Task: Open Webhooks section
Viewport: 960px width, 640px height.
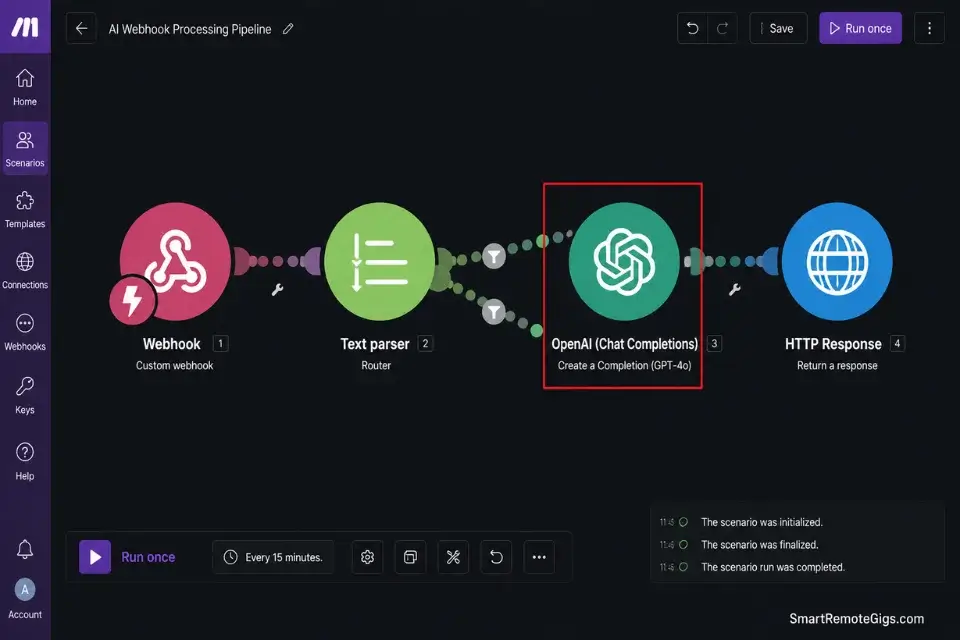Action: (x=25, y=332)
